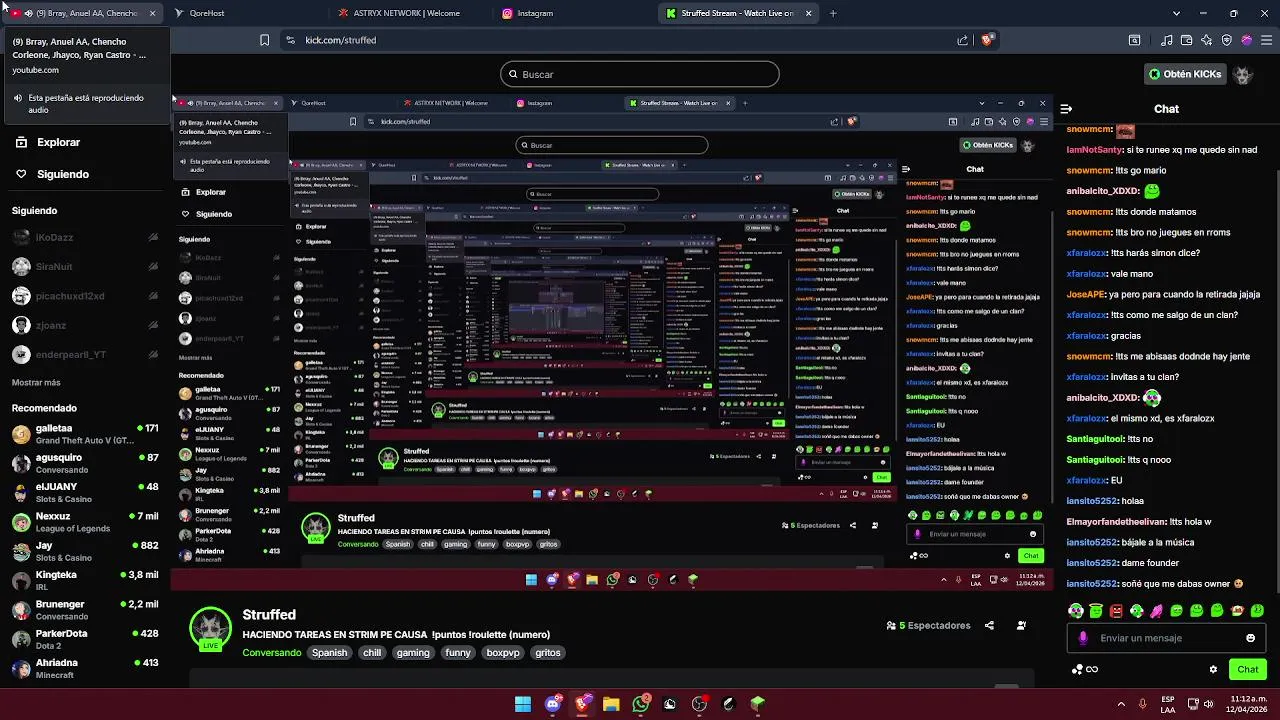
Task: Click the share page icon in address bar
Action: (x=962, y=40)
